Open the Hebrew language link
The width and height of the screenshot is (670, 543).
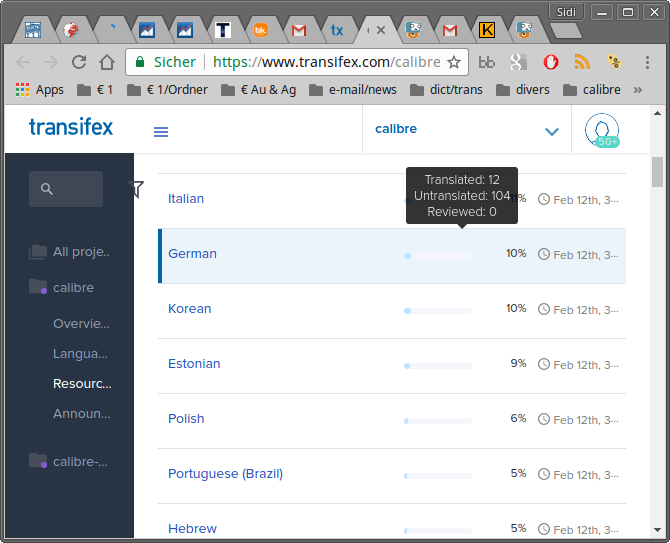coord(192,528)
